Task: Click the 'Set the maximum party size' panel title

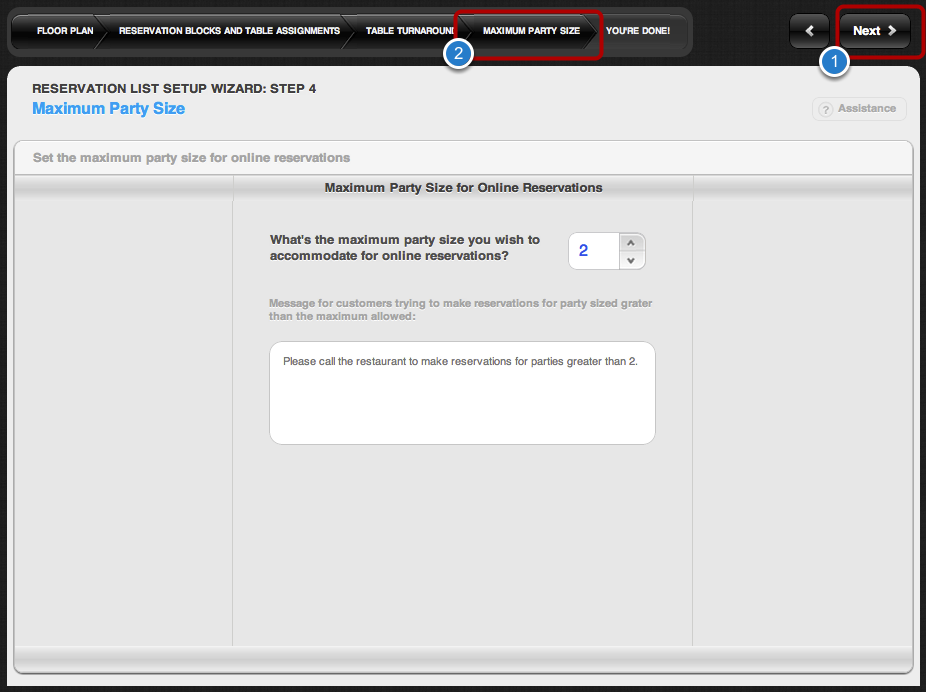Action: coord(191,158)
